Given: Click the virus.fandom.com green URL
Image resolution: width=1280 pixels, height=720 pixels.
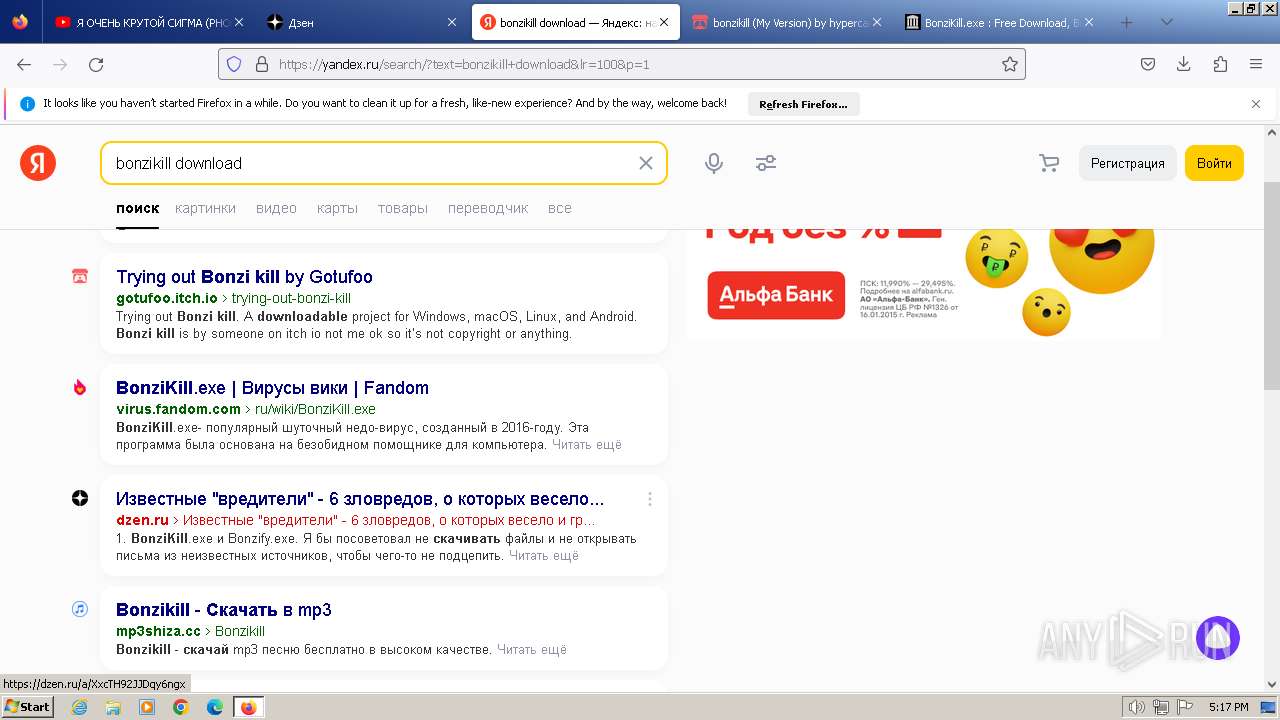Looking at the screenshot, I should point(178,409).
